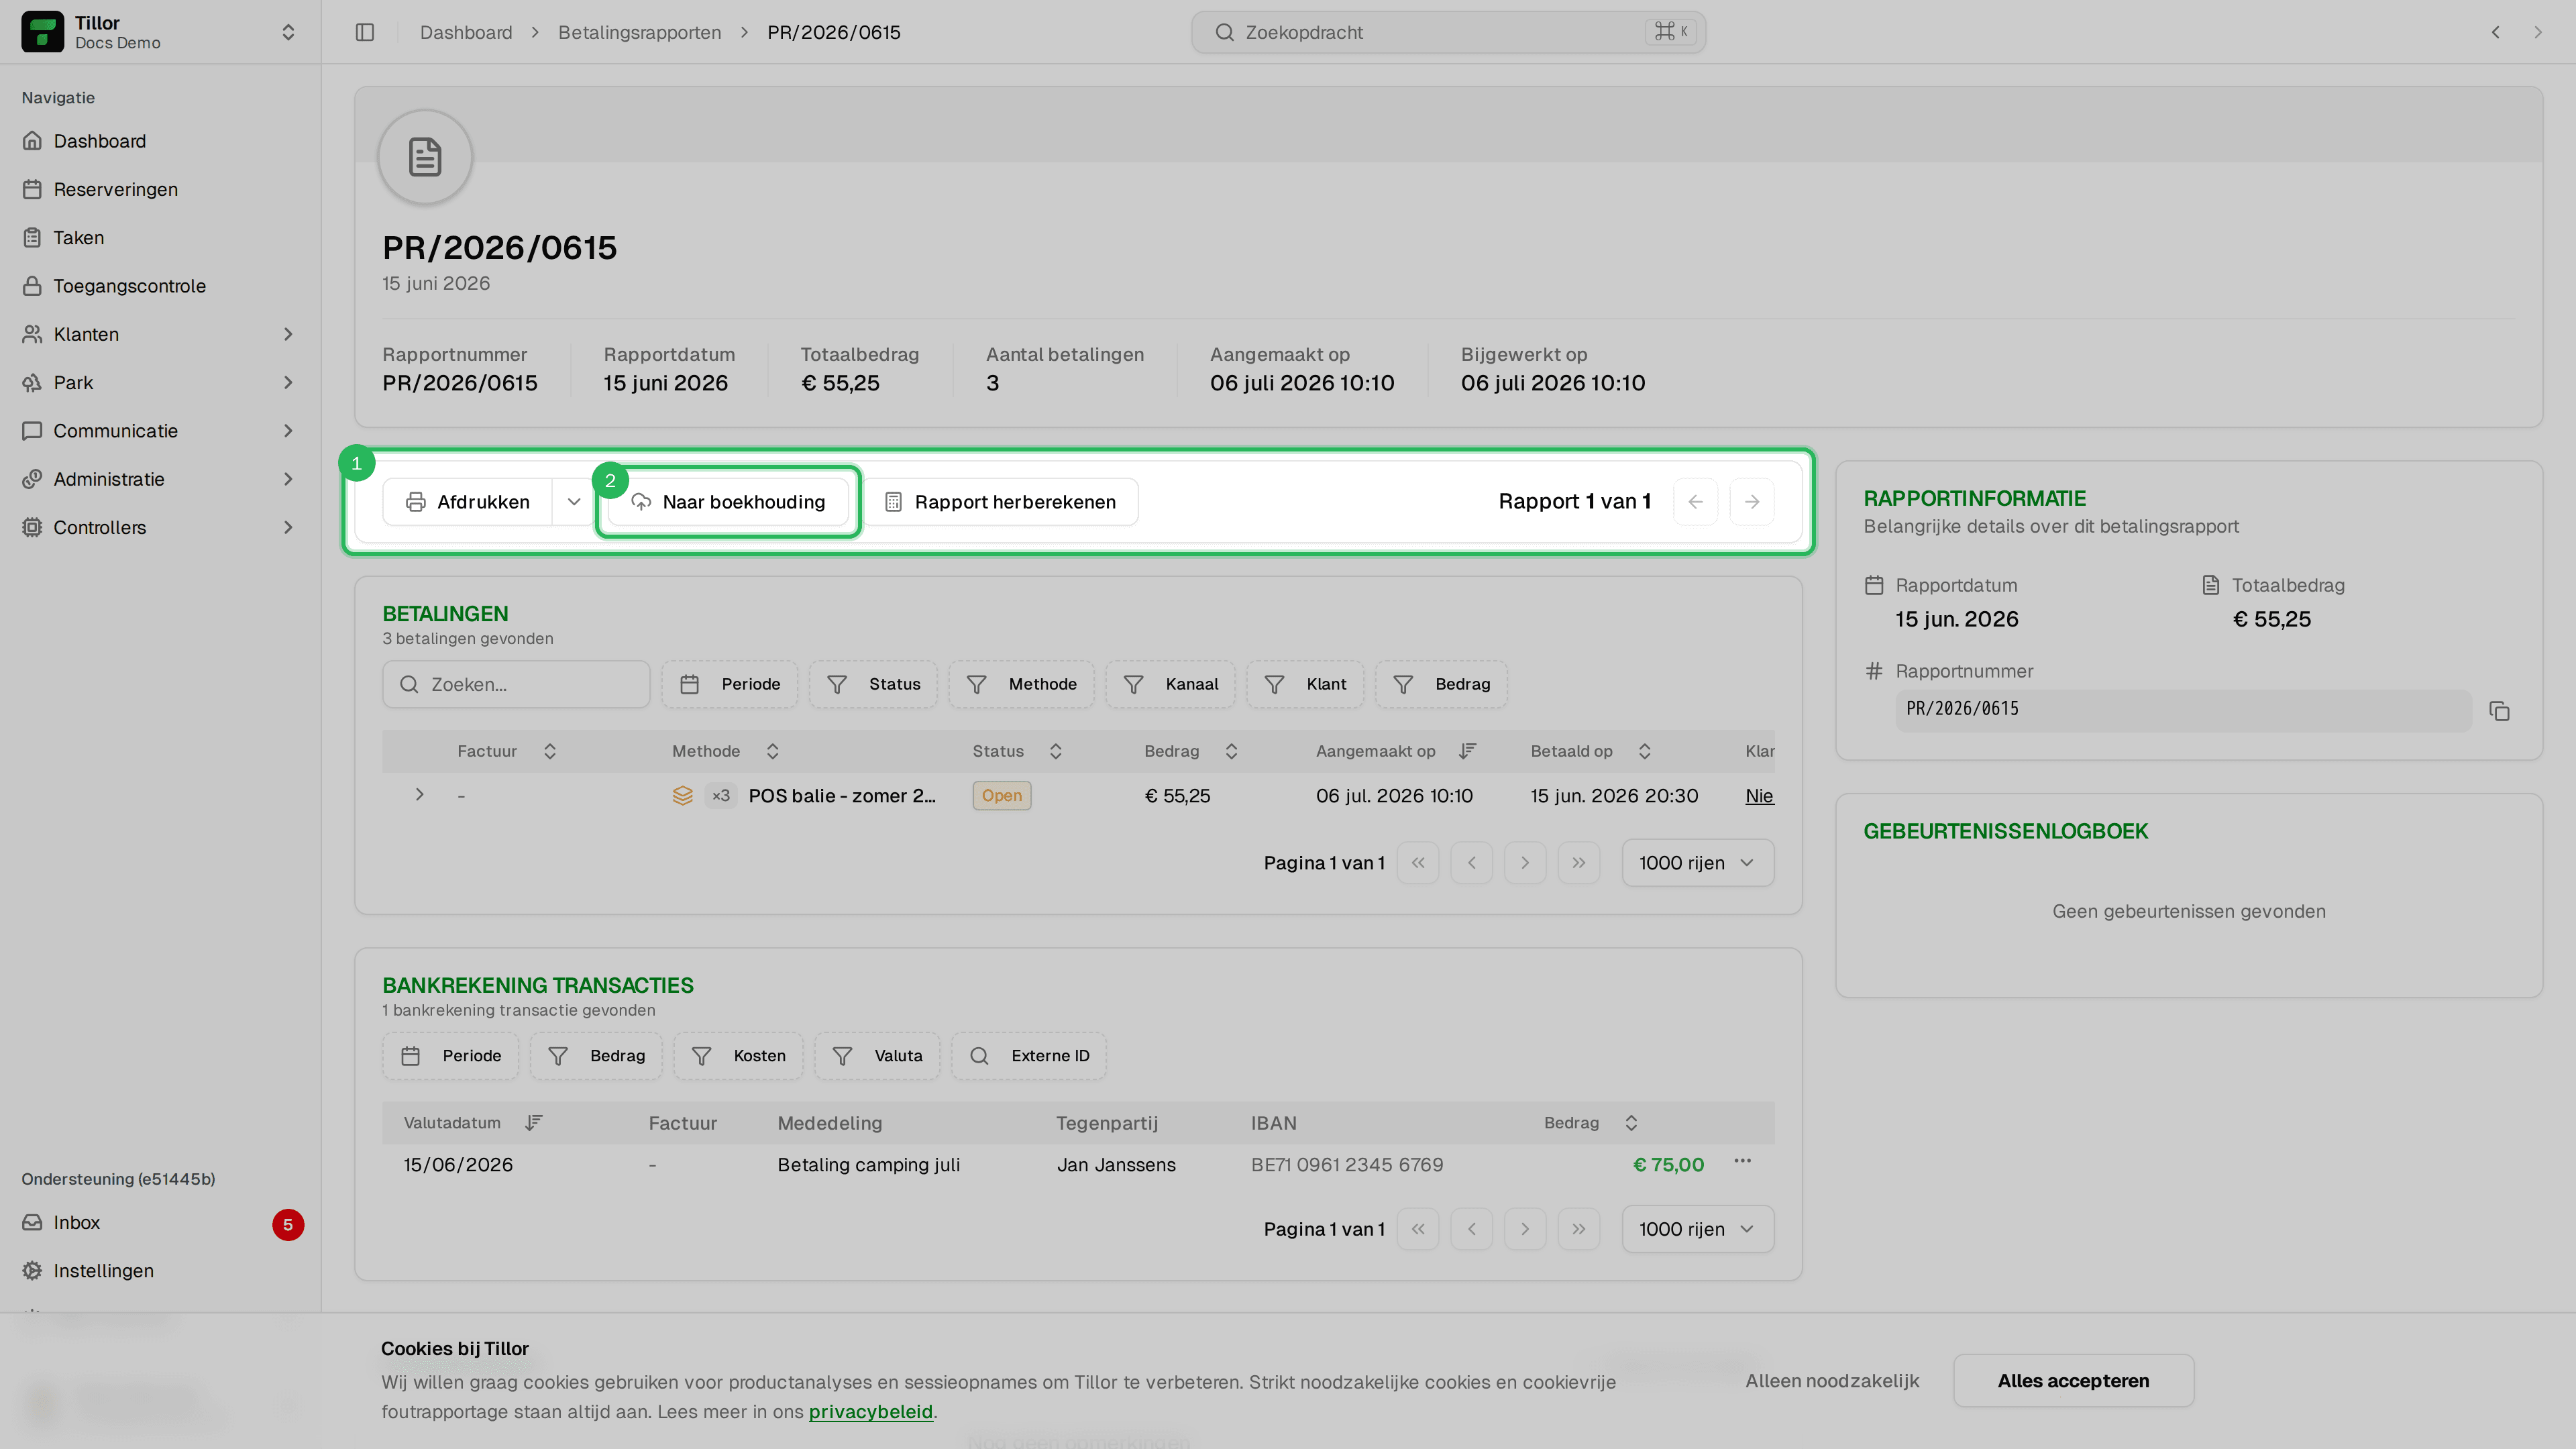Sort by Factuur column
2576x1449 pixels.
click(x=507, y=751)
